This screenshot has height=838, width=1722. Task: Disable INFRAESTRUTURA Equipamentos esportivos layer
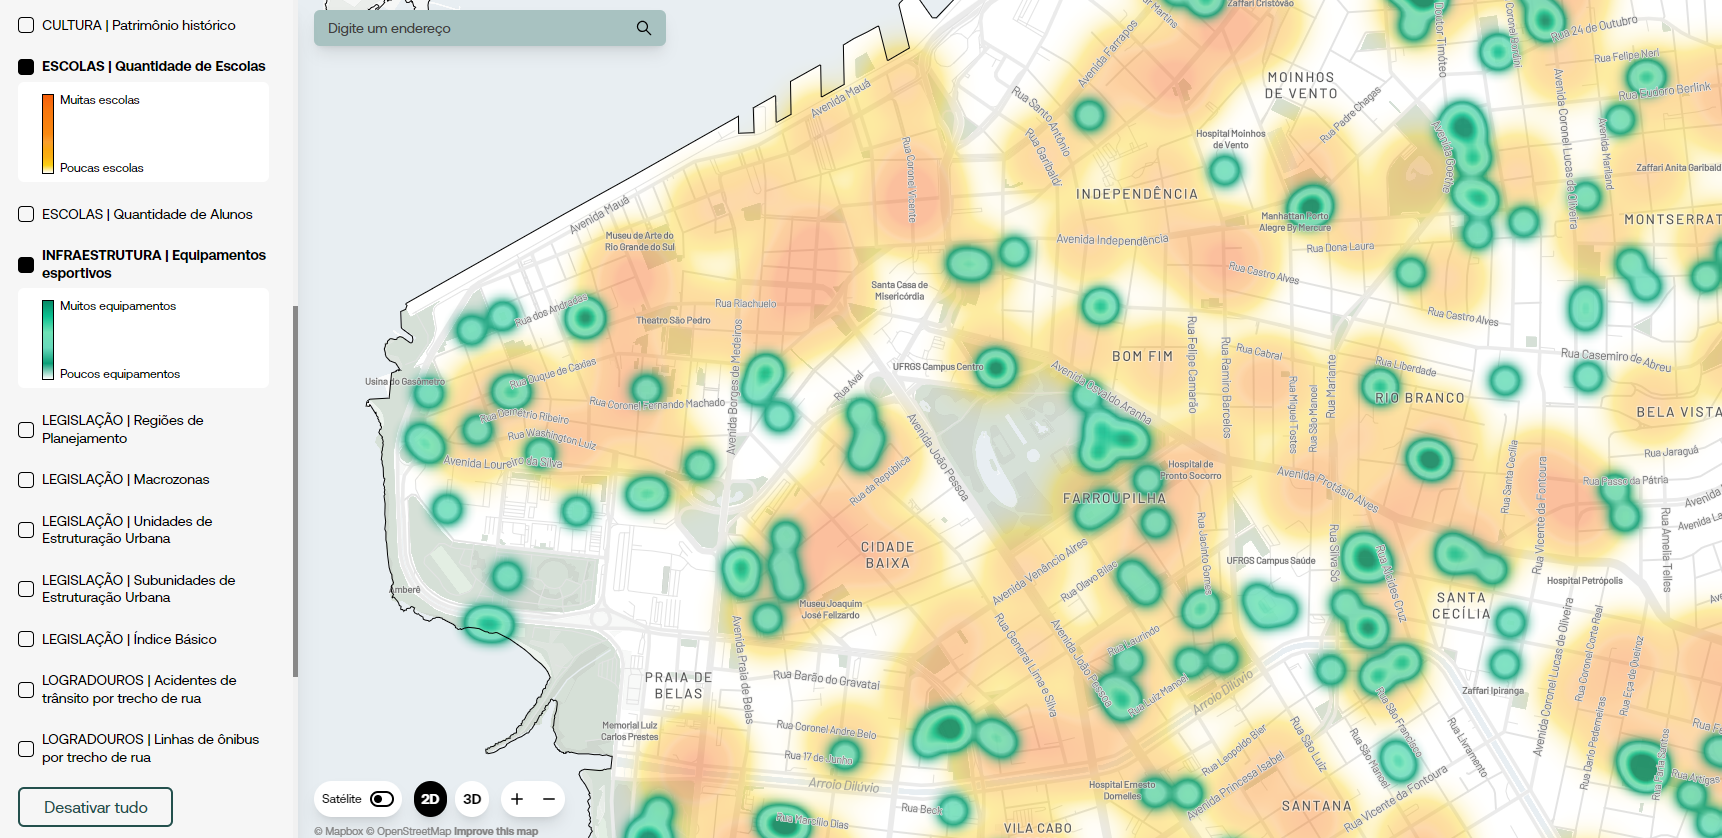pos(26,265)
